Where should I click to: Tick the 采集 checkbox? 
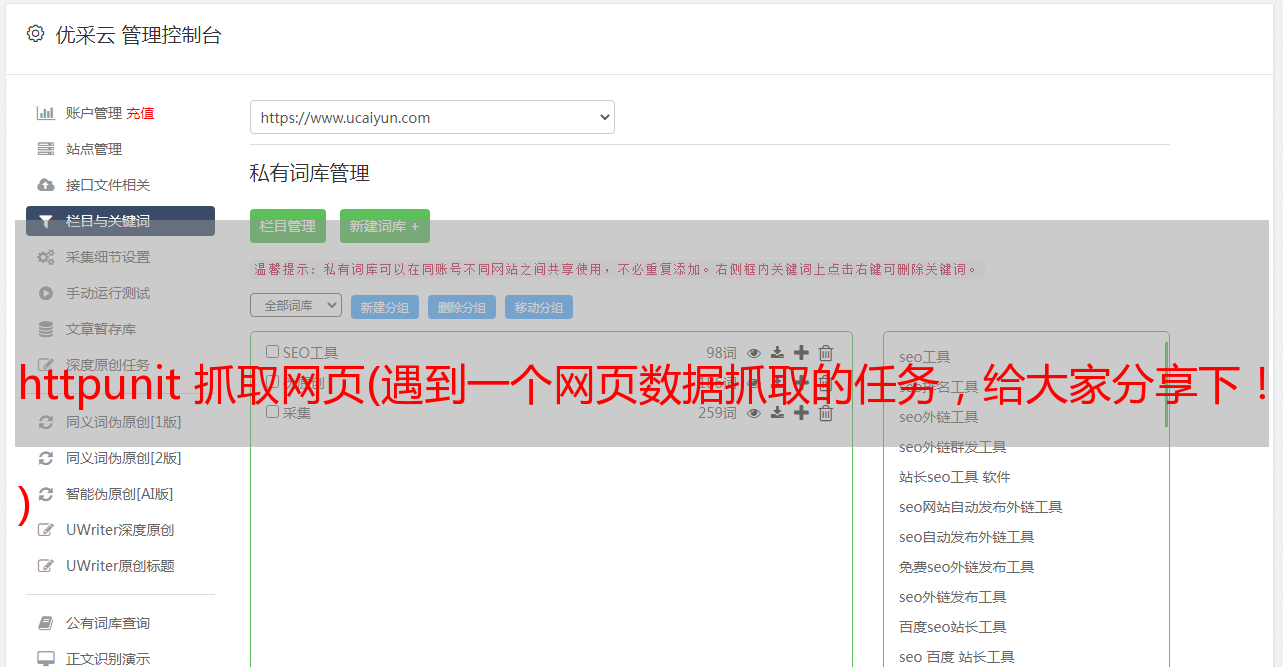[x=272, y=412]
